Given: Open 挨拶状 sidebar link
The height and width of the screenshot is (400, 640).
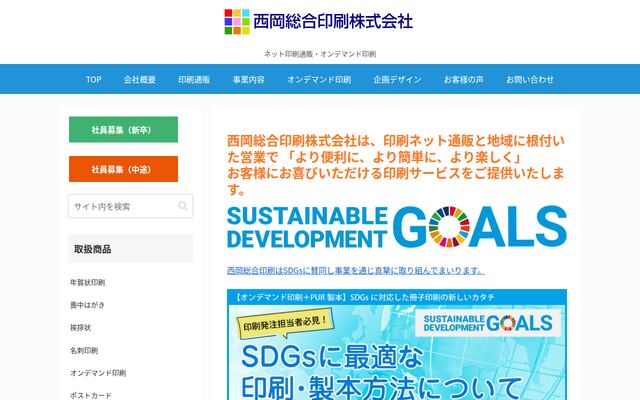Looking at the screenshot, I should (x=80, y=327).
